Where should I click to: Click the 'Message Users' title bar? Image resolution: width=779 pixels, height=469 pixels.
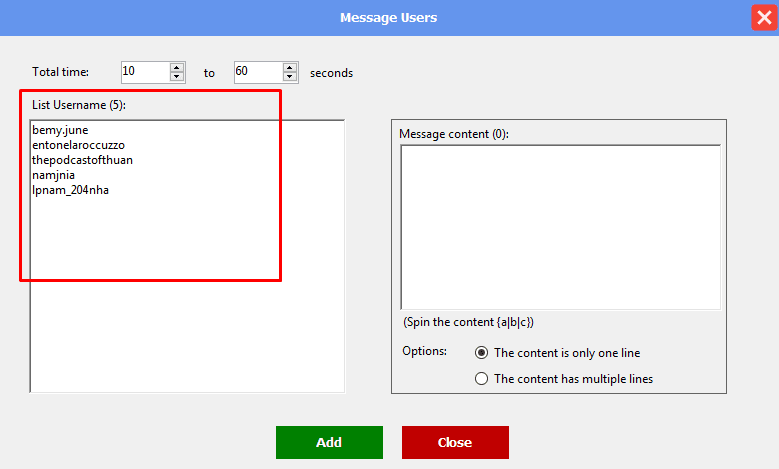(388, 18)
